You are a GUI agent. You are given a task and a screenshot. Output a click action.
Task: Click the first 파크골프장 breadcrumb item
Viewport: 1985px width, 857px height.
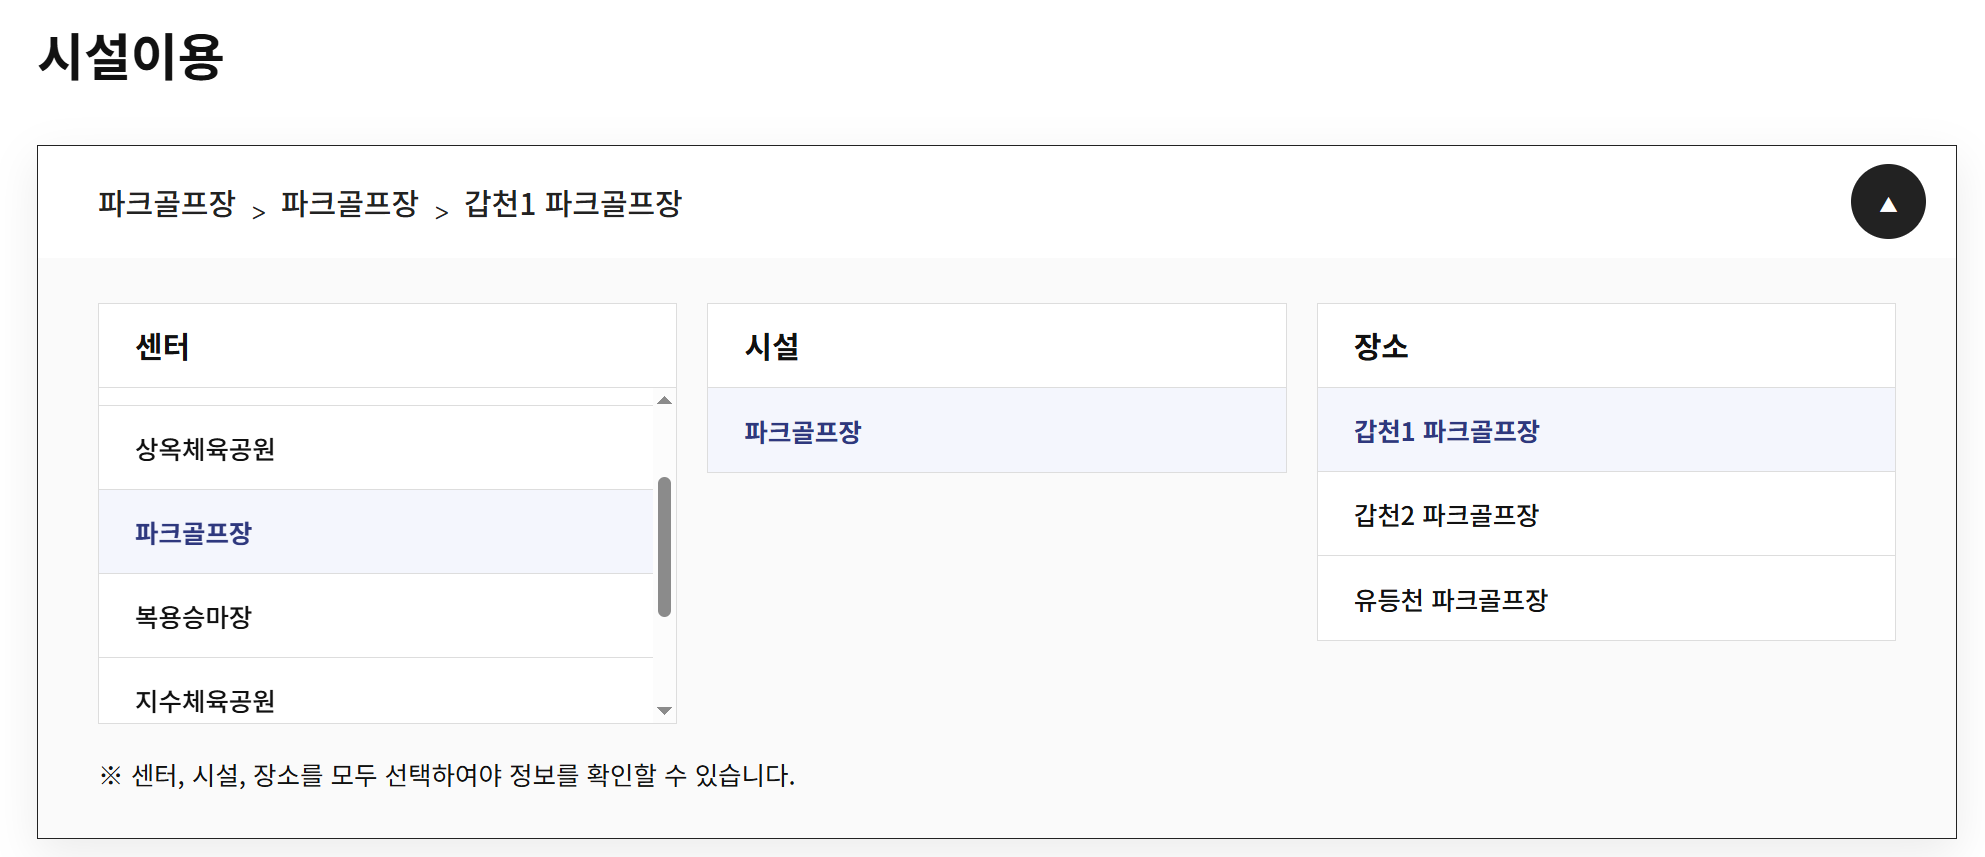click(x=167, y=203)
